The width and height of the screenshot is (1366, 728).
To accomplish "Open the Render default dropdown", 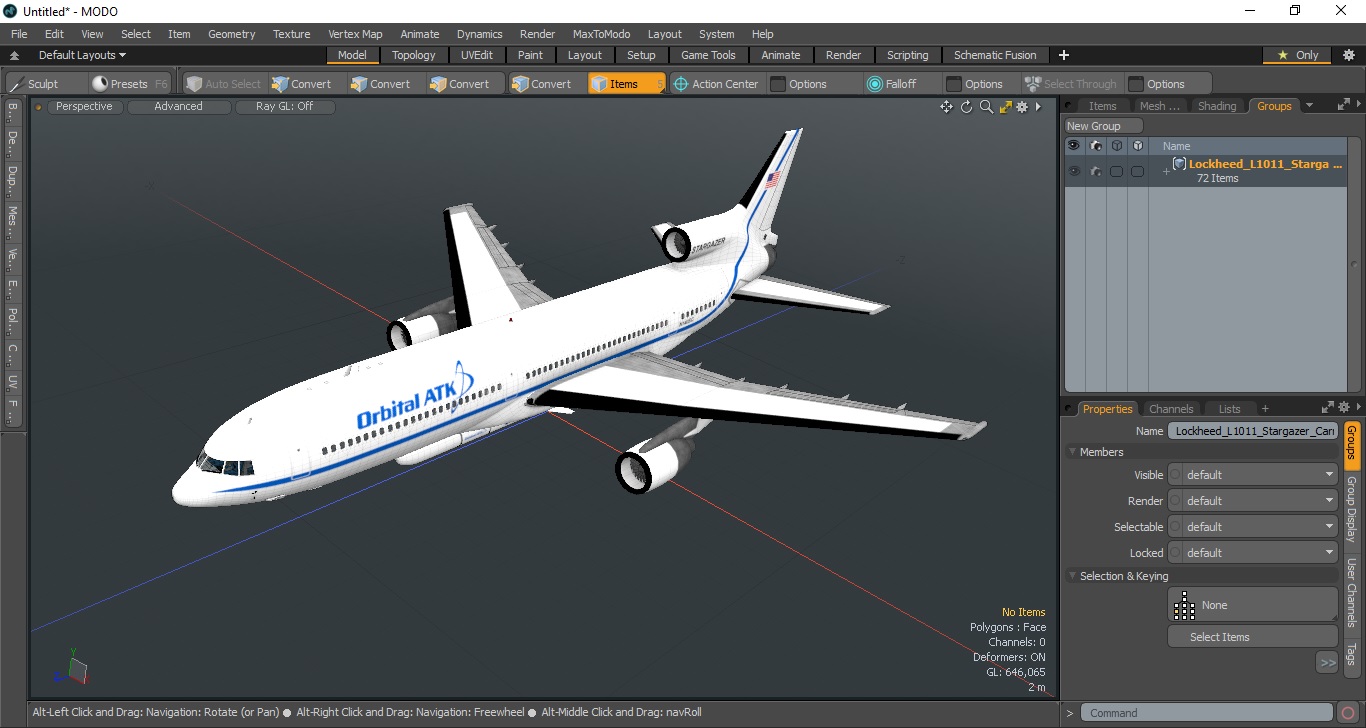I will (x=1253, y=501).
